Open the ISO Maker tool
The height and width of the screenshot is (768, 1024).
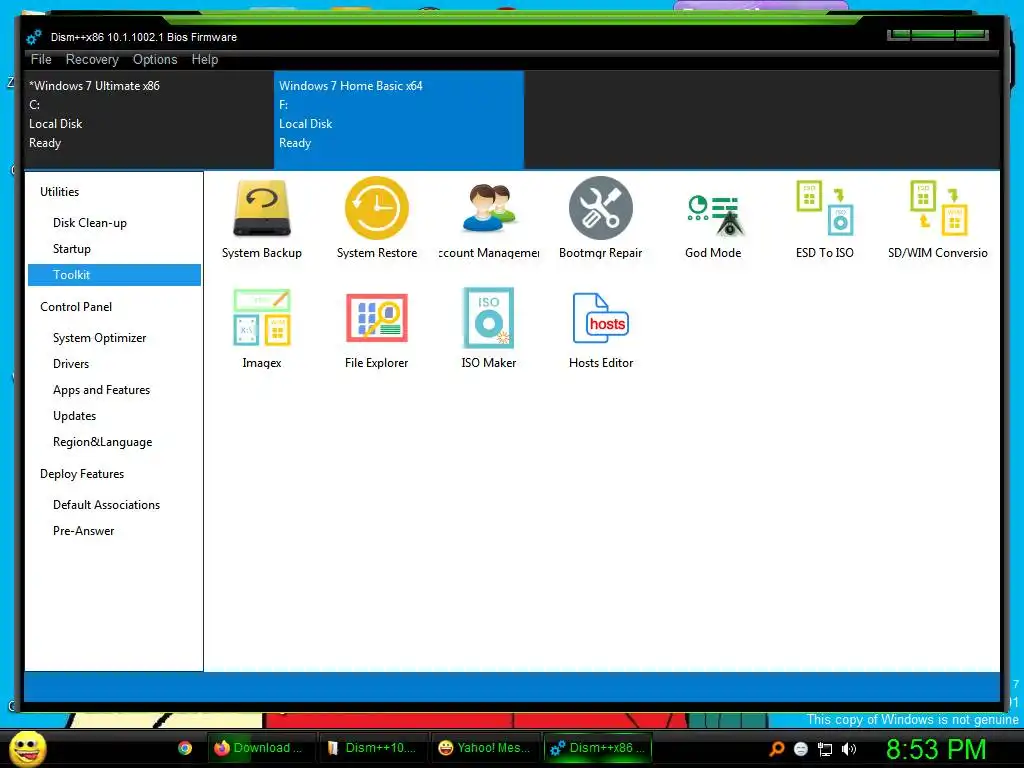pyautogui.click(x=488, y=328)
